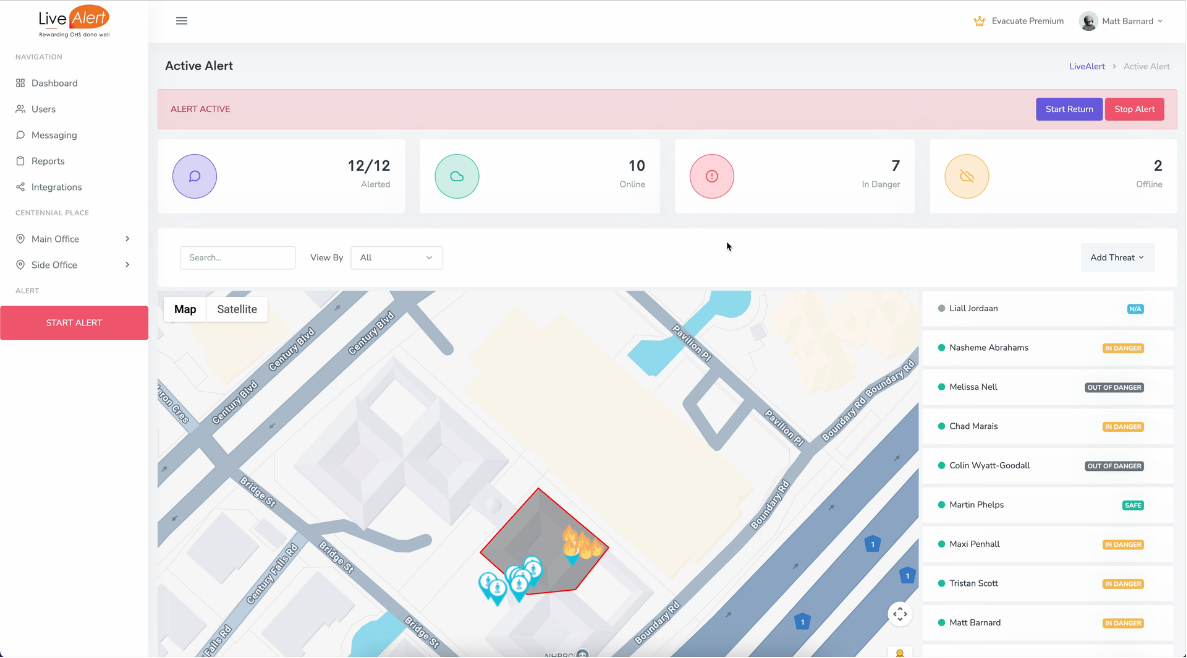Select Main Office in sidebar

[x=55, y=239]
